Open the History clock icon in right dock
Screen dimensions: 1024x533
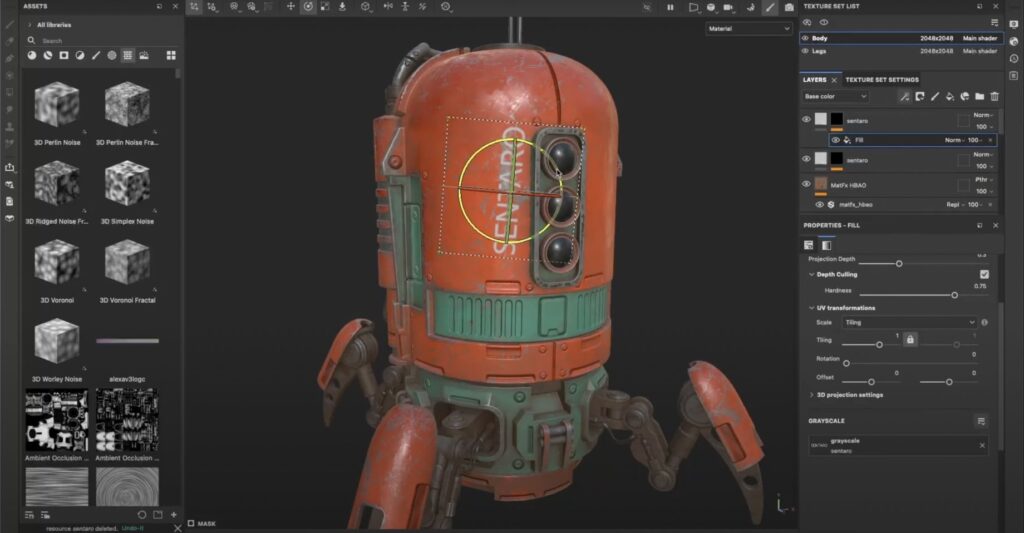coord(1014,58)
